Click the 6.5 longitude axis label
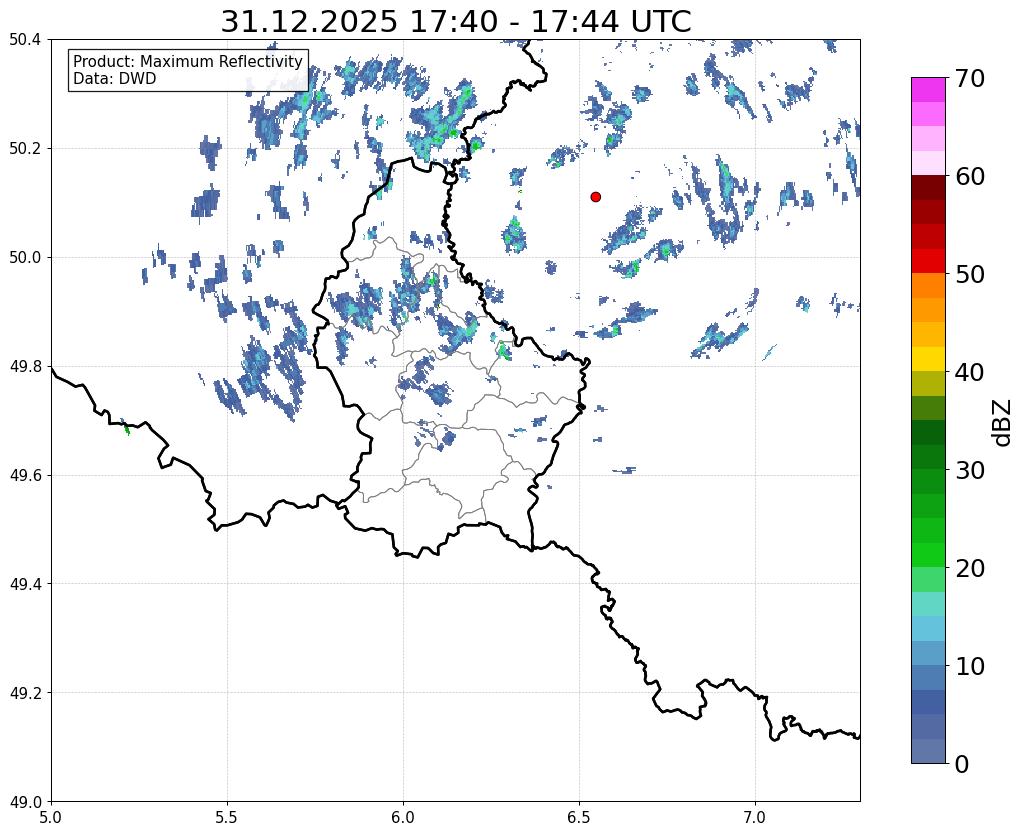Image resolution: width=1023 pixels, height=834 pixels. (579, 817)
